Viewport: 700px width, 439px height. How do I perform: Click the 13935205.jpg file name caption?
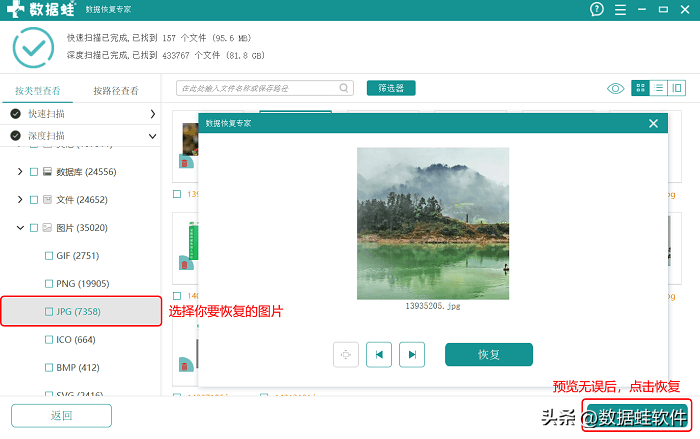[x=433, y=306]
